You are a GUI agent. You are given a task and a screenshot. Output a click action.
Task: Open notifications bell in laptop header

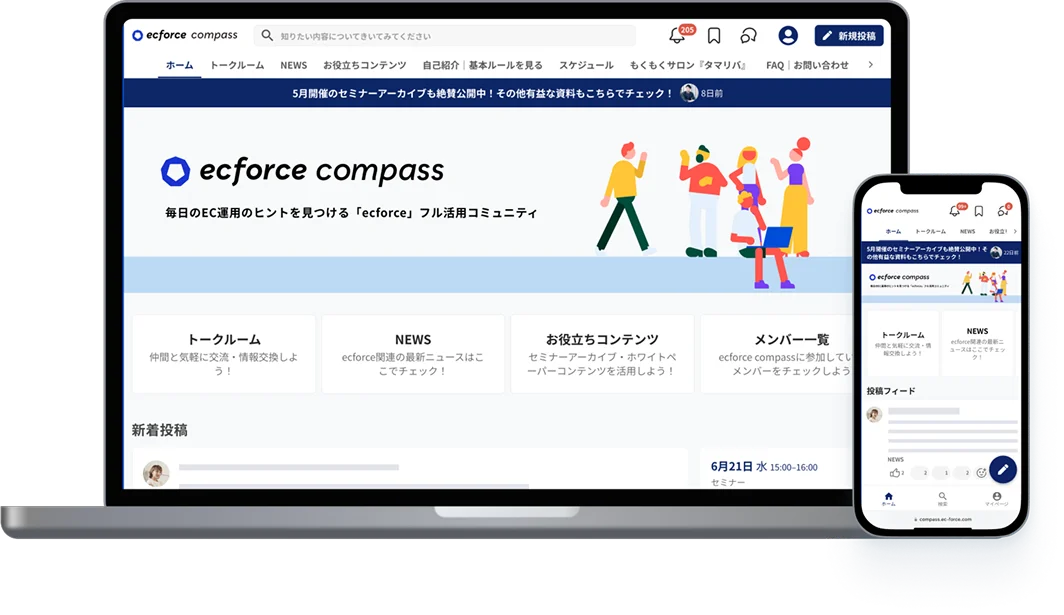[x=677, y=35]
